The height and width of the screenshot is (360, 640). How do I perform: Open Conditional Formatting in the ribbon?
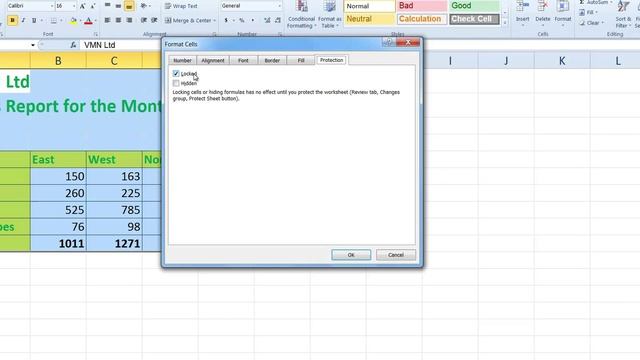(301, 15)
